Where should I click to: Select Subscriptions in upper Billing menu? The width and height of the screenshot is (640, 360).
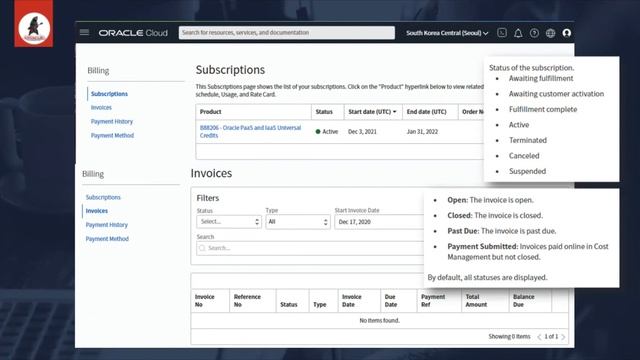[x=109, y=94]
